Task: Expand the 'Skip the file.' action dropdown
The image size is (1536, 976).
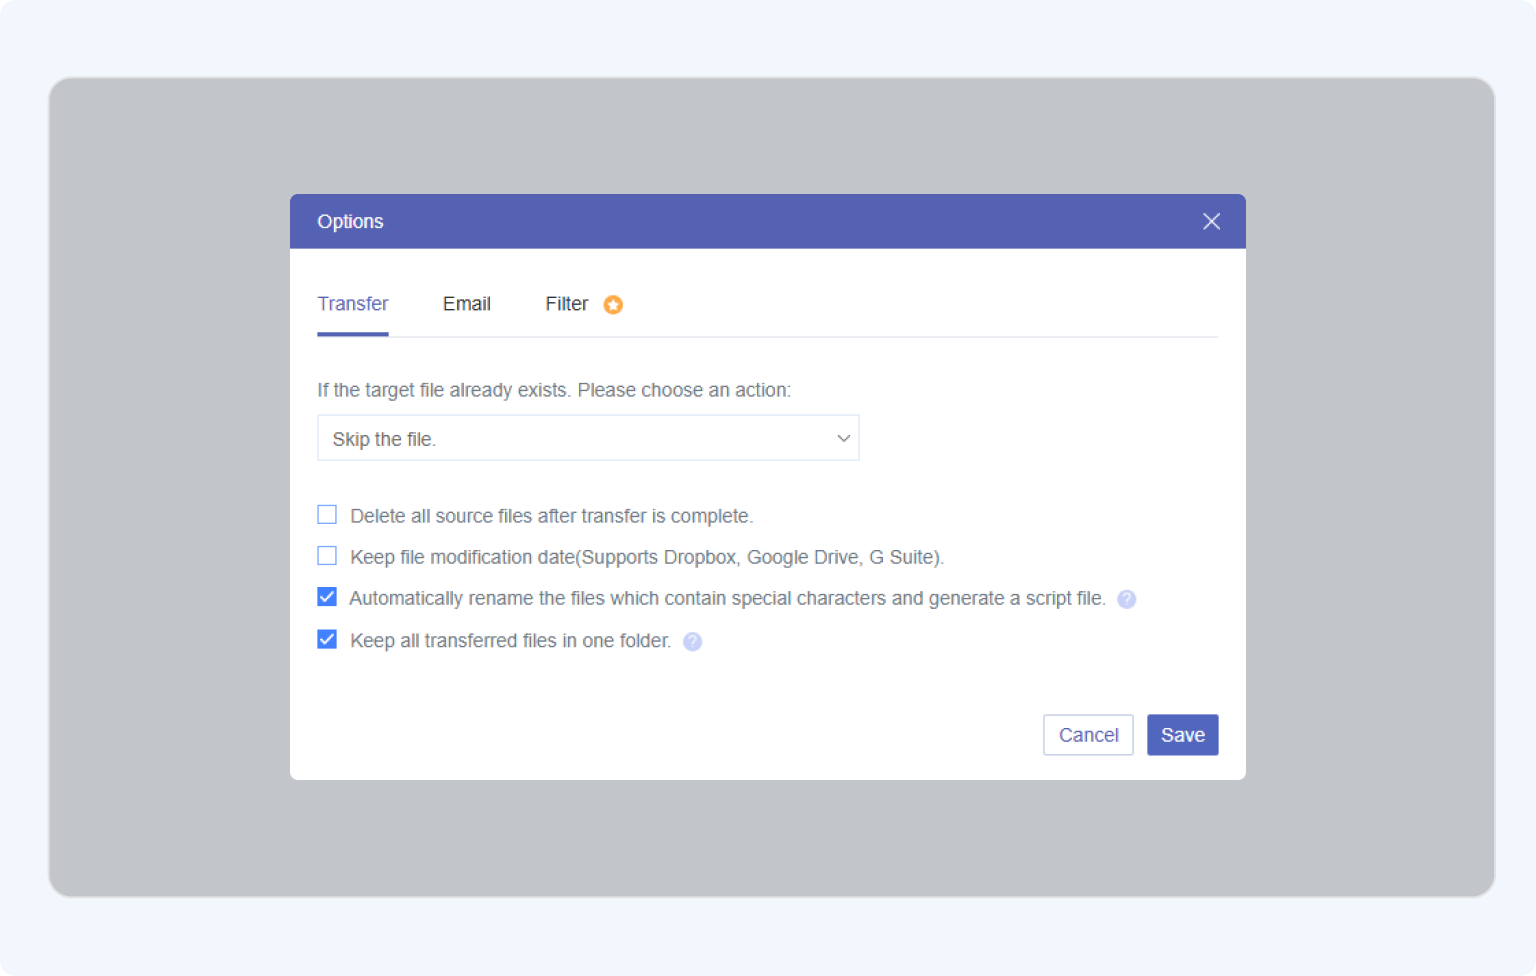Action: 588,438
